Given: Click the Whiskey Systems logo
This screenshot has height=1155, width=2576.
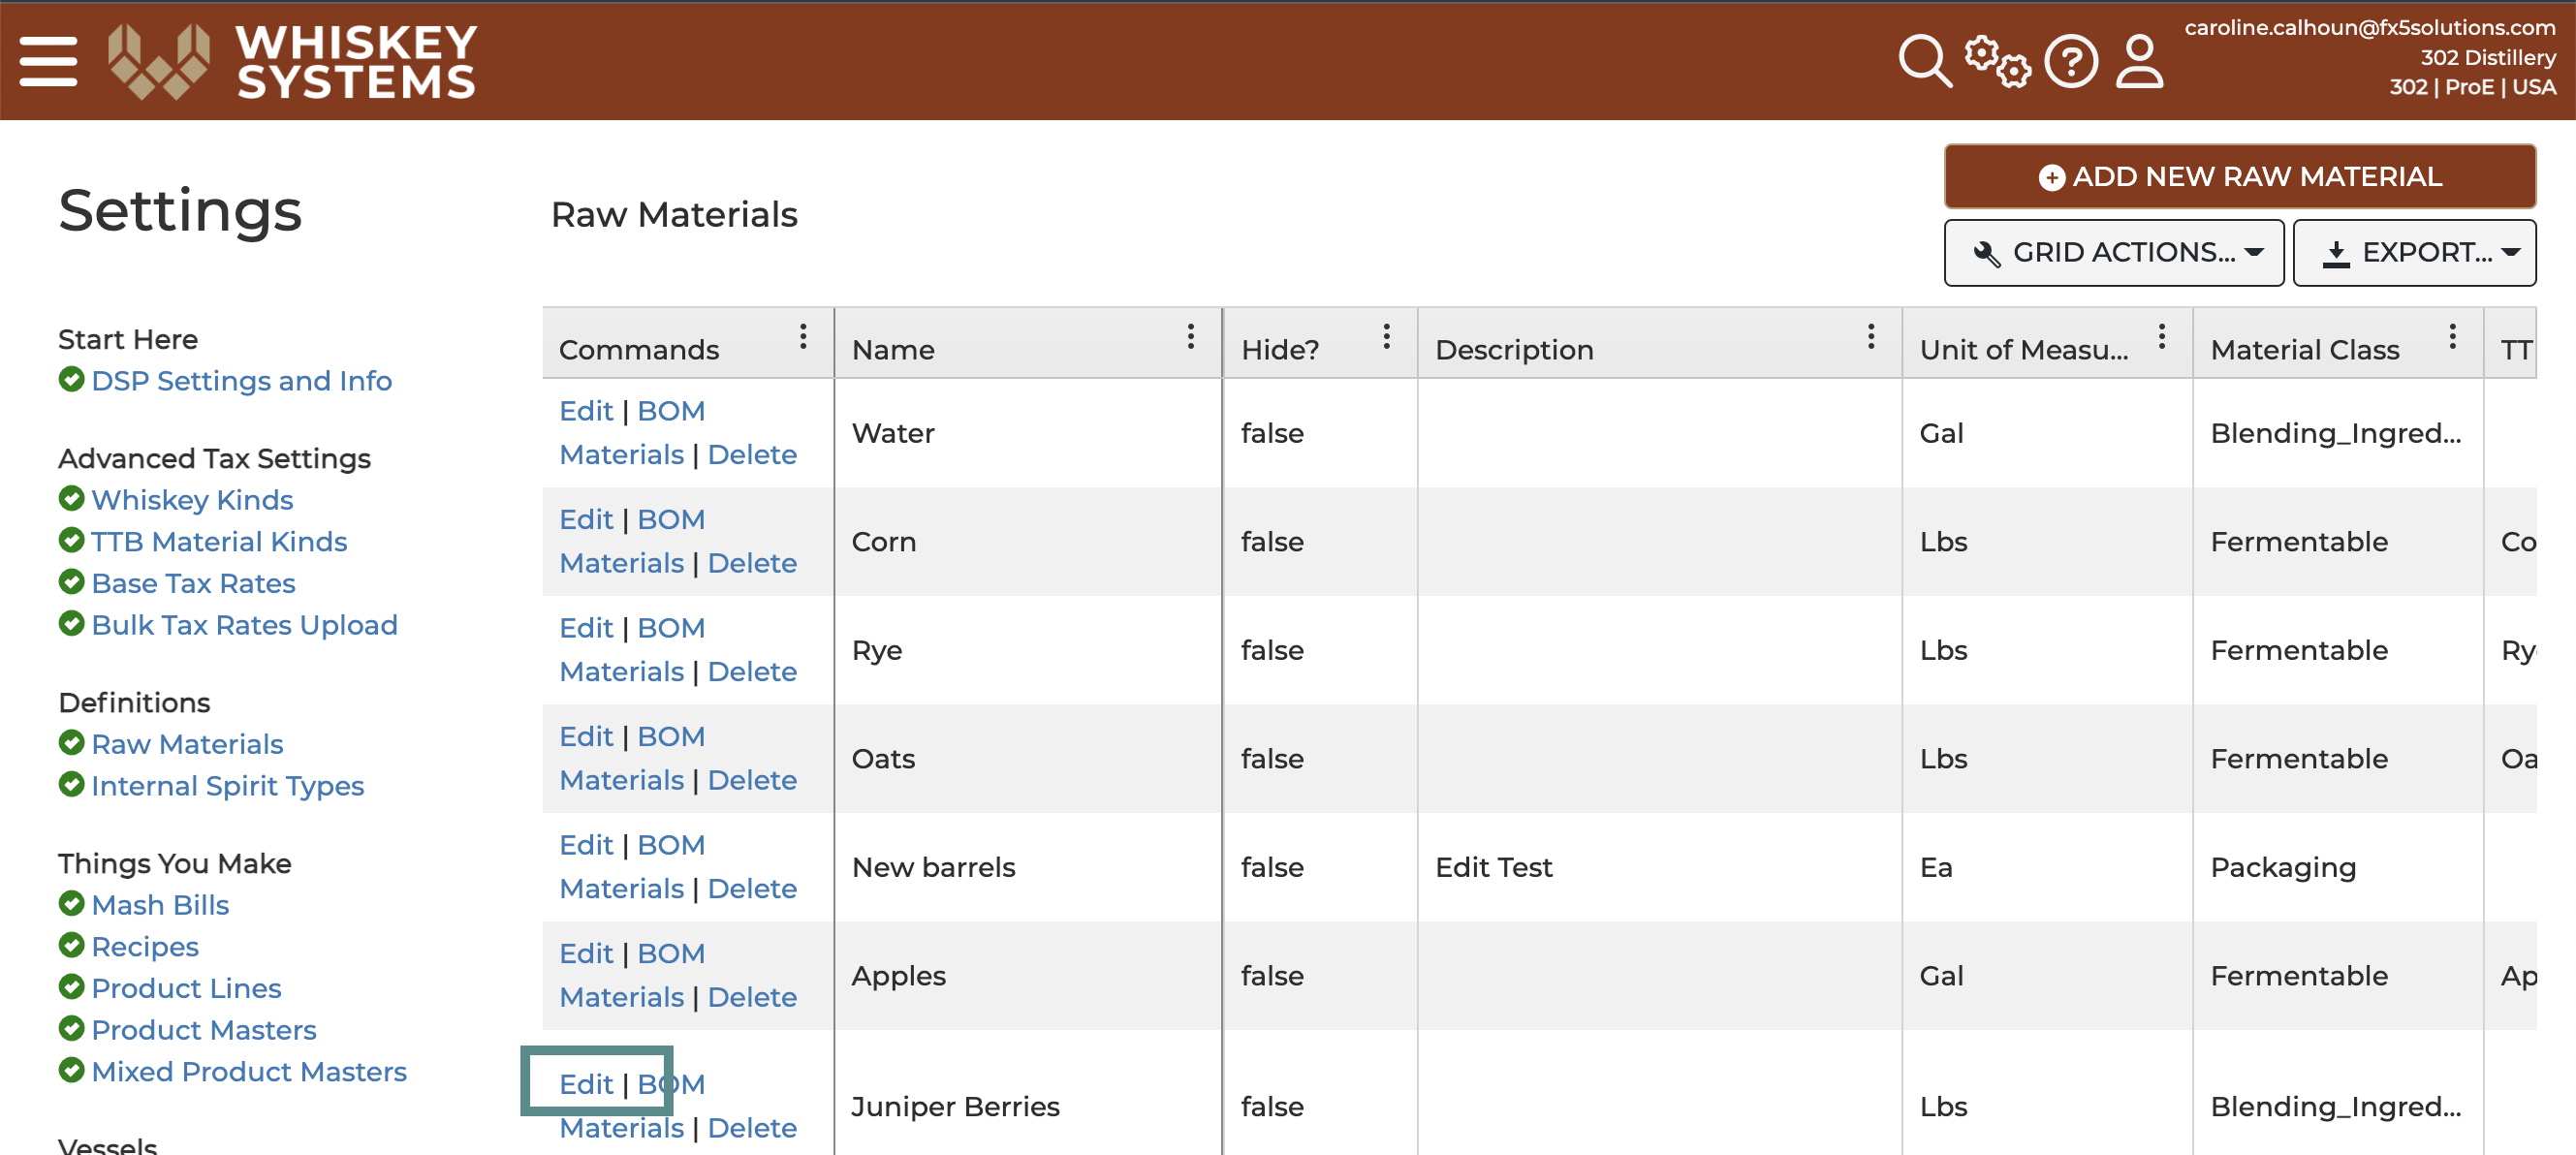Looking at the screenshot, I should (x=293, y=62).
